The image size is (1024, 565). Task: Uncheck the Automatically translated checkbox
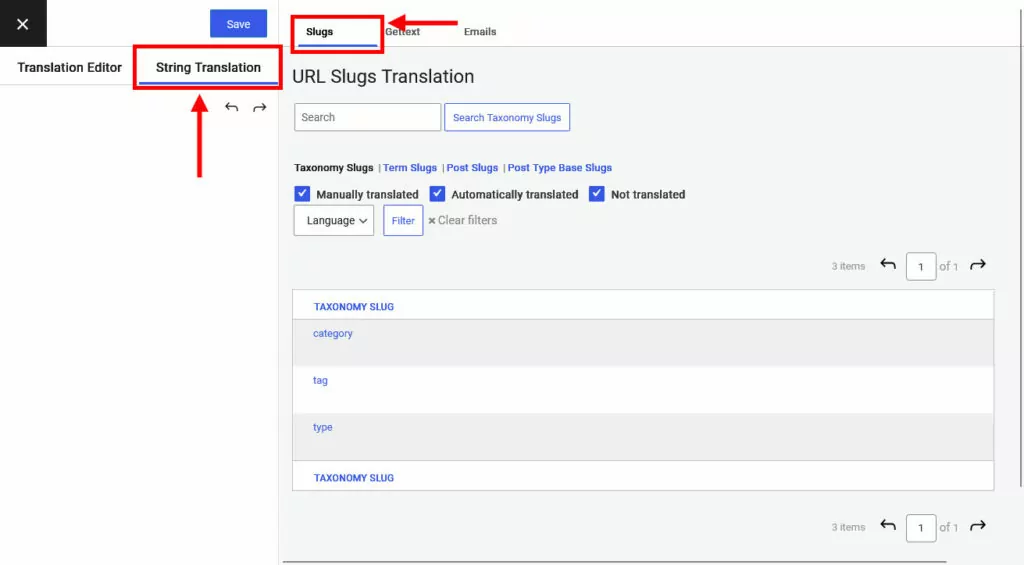(x=437, y=194)
